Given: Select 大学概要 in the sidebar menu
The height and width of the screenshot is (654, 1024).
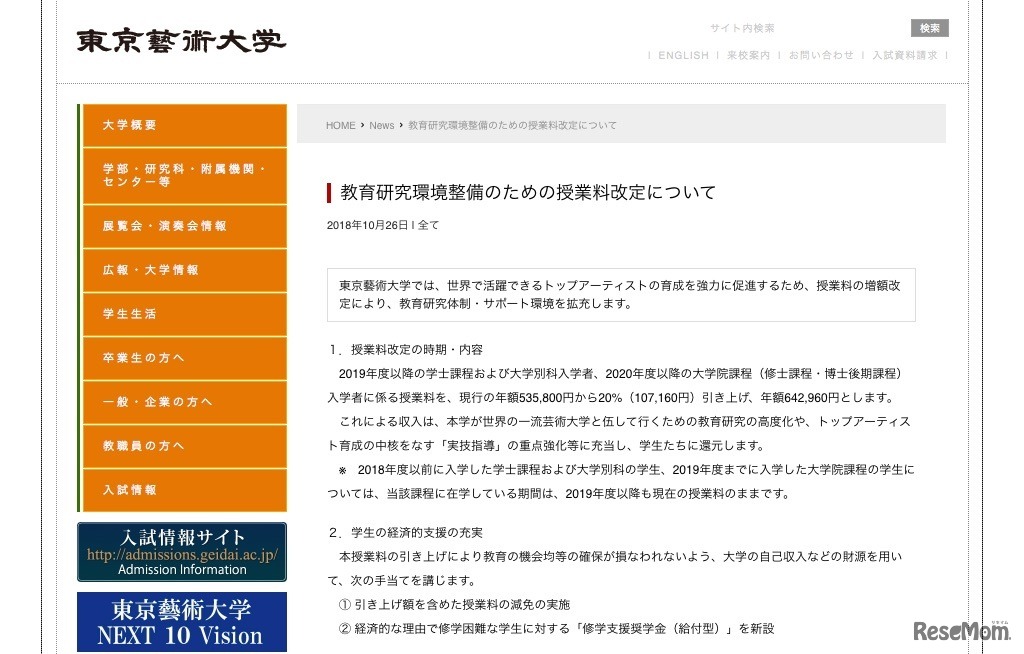Looking at the screenshot, I should click(185, 125).
